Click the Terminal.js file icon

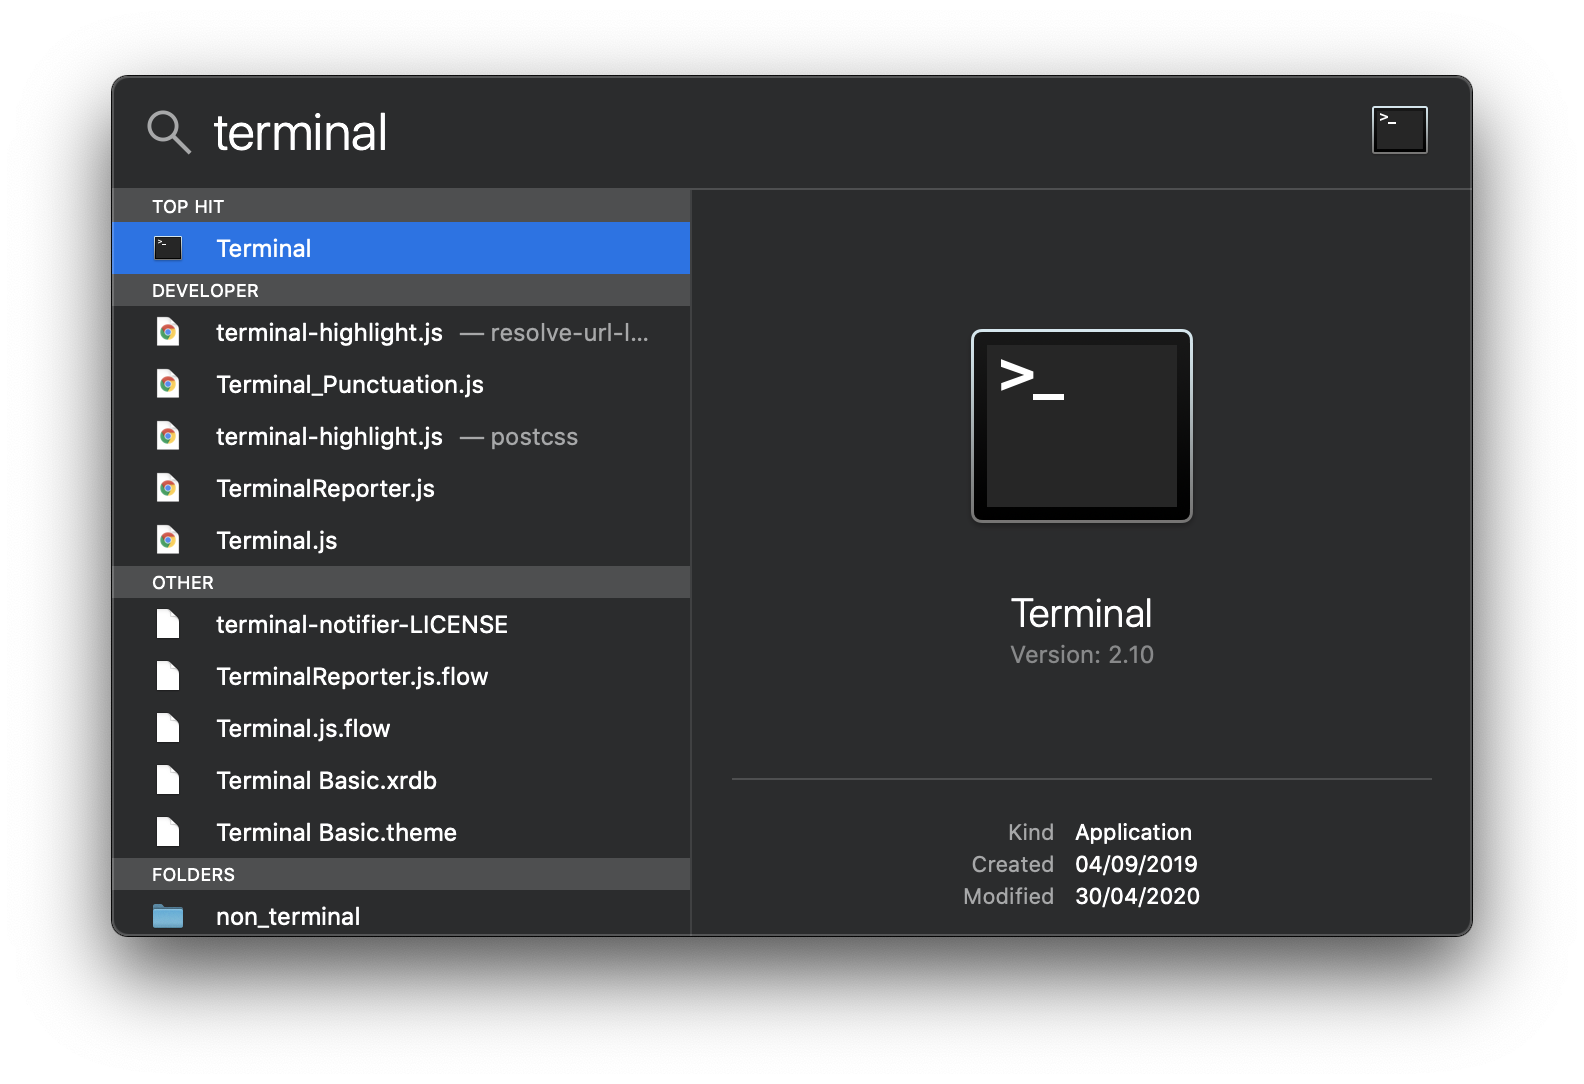coord(168,540)
